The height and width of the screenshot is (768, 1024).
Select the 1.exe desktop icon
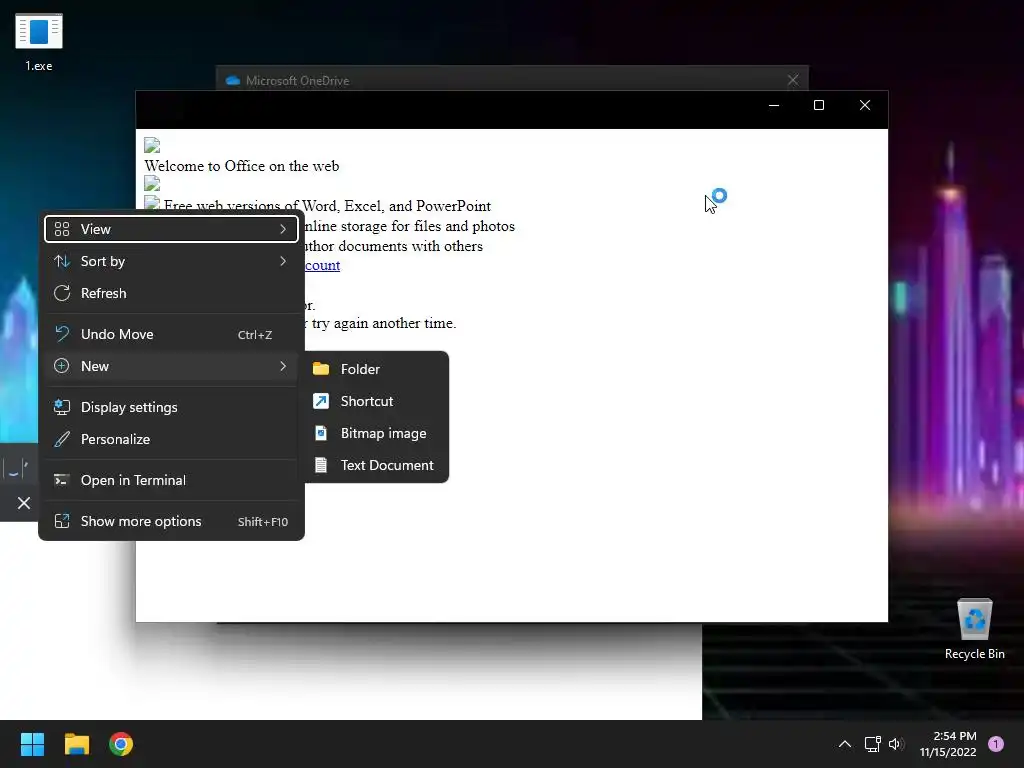tap(39, 42)
